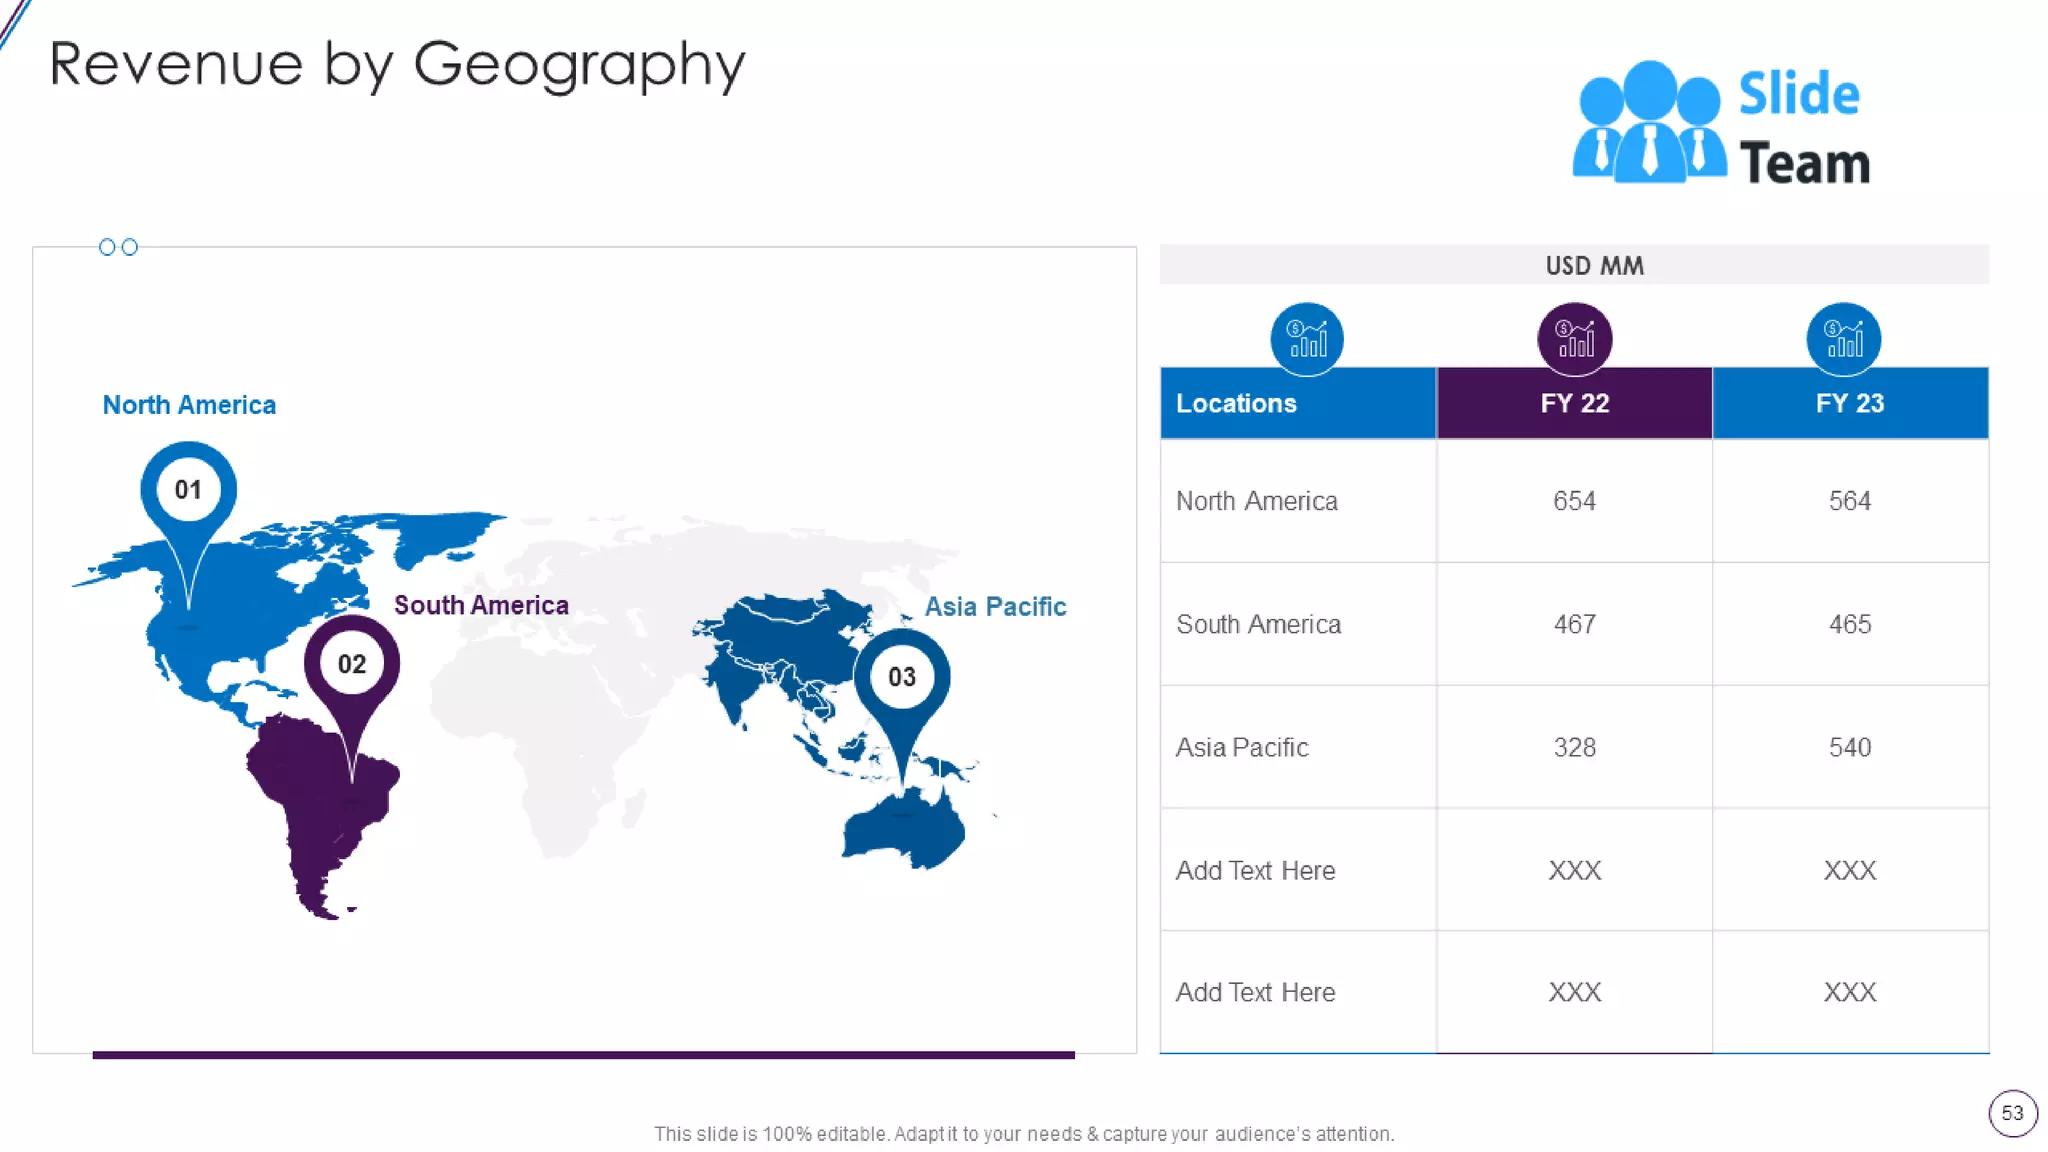This screenshot has width=2048, height=1152.
Task: Click the 01 North America map pin
Action: (x=188, y=490)
